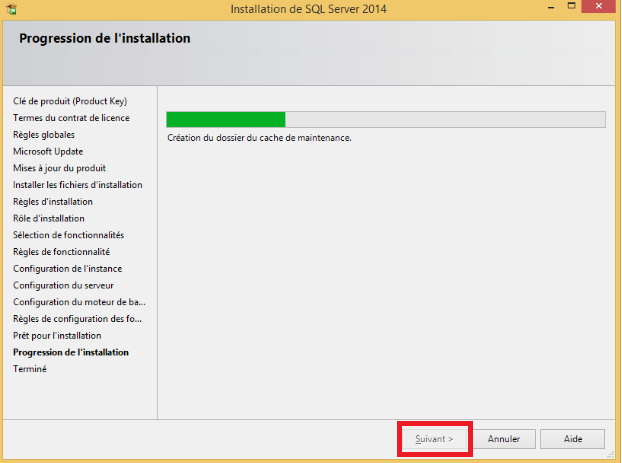Screen dimensions: 622x463
Task: Click status text Création du dossier du cache
Action: tap(259, 138)
